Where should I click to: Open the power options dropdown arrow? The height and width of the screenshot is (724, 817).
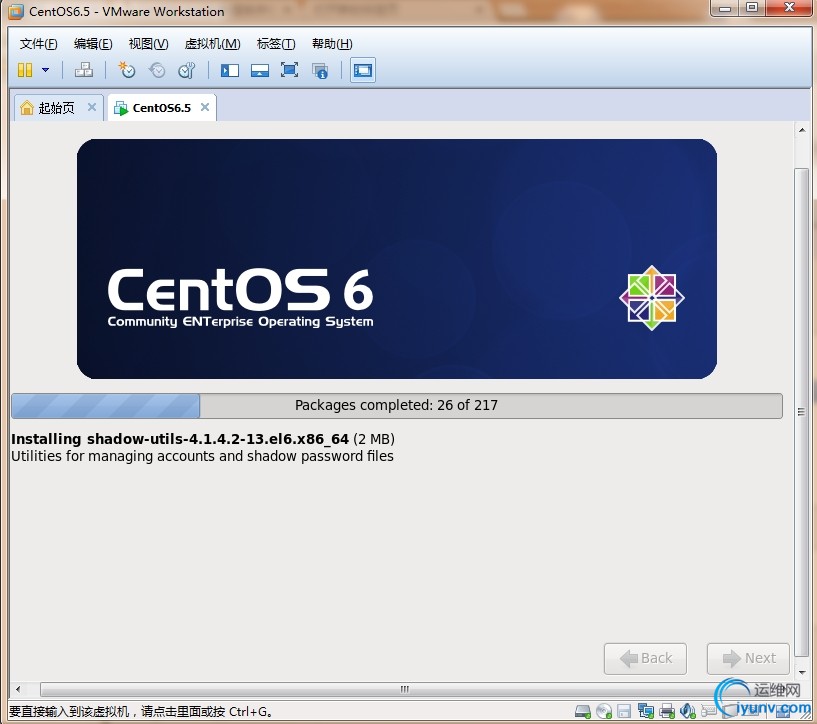click(45, 70)
